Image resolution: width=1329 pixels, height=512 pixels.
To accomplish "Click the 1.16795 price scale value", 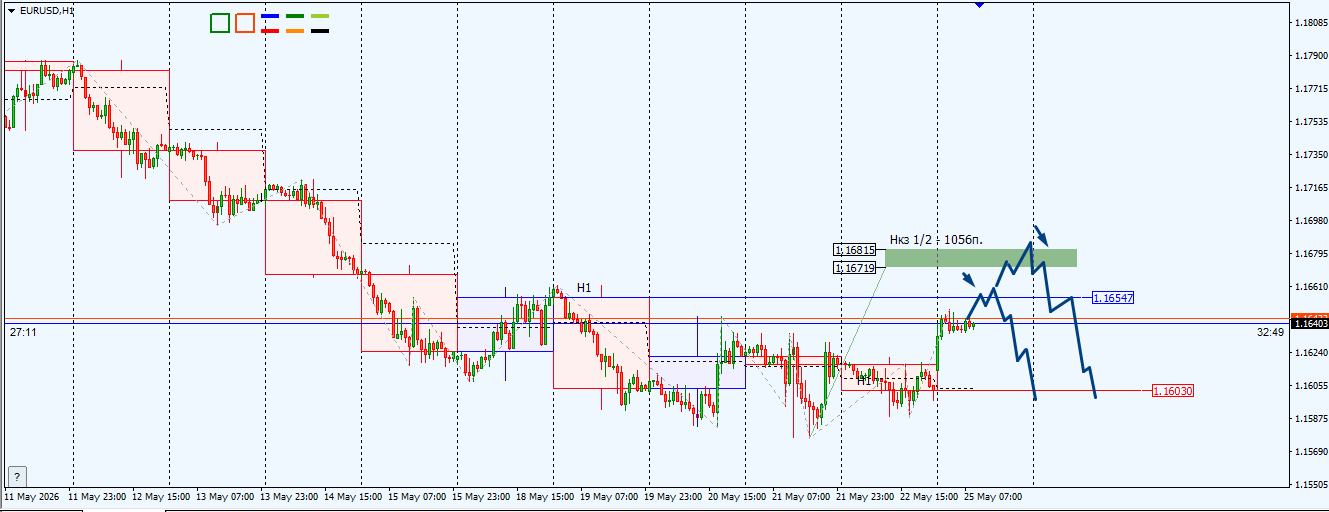I will pyautogui.click(x=1310, y=253).
